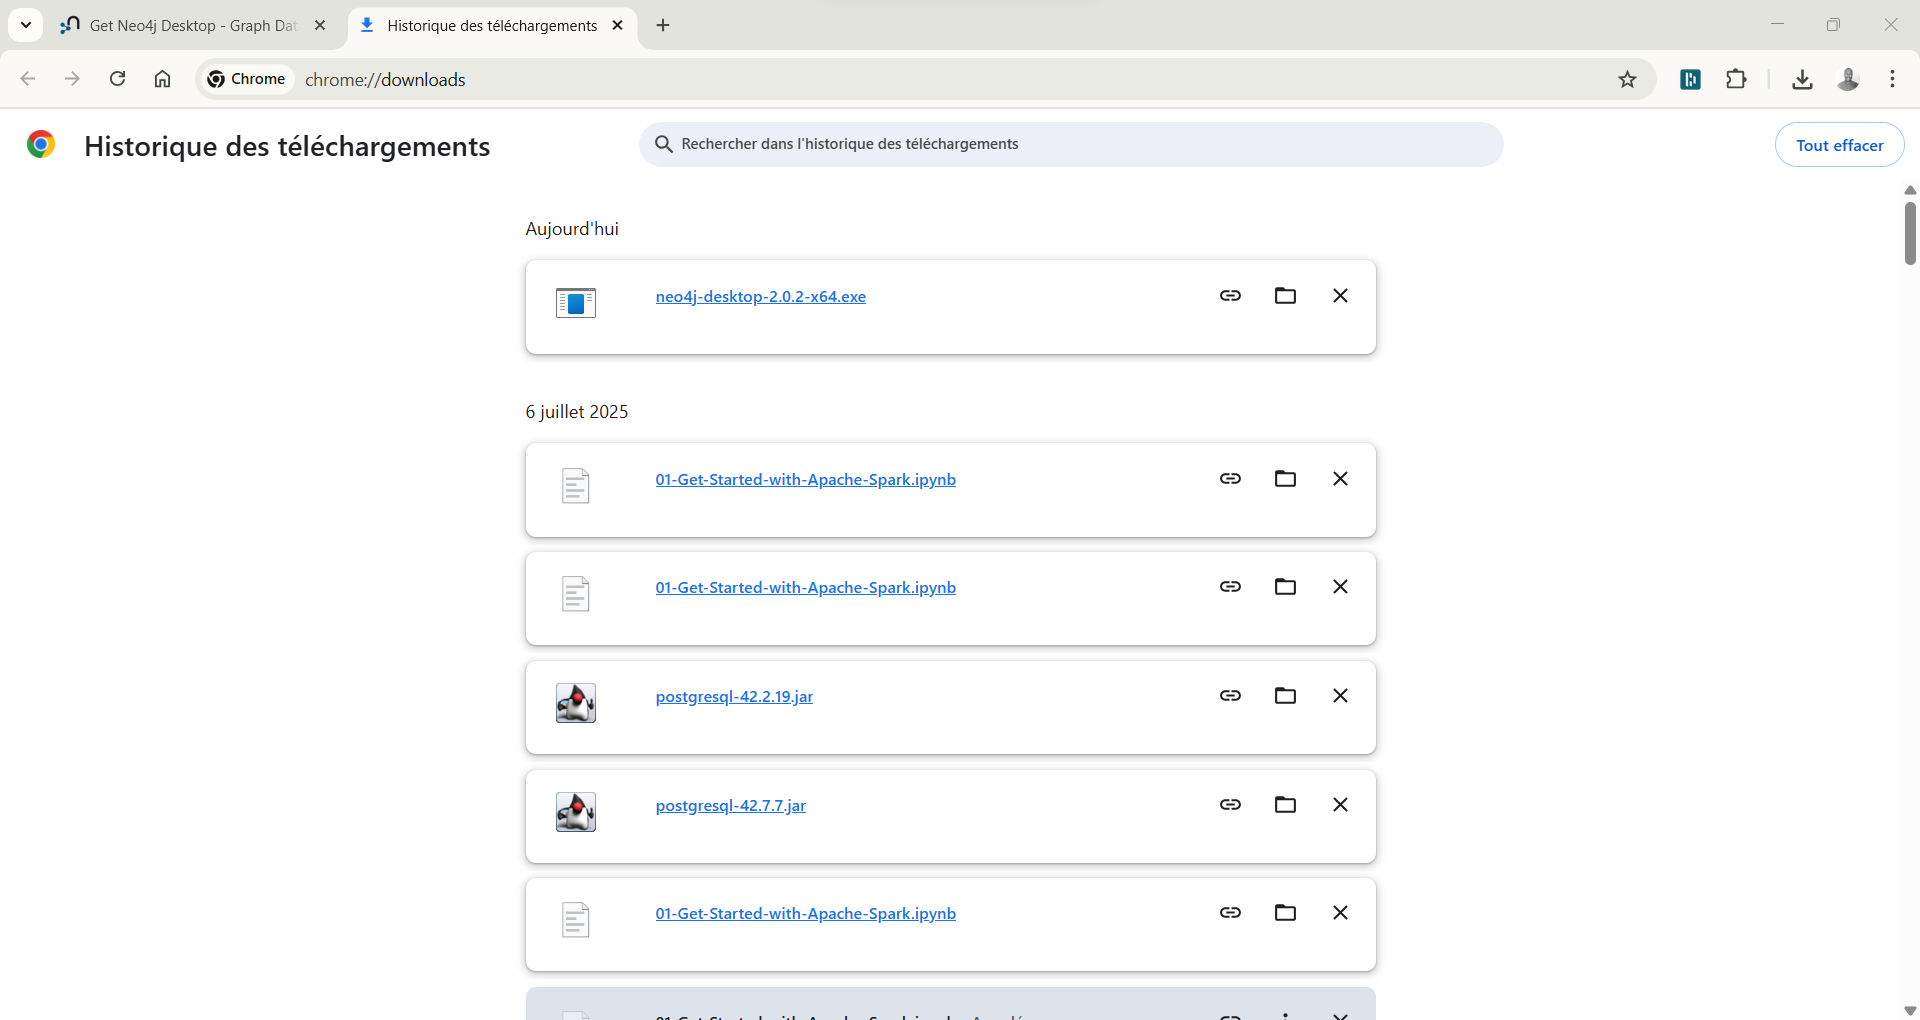Click the 'Aujourd'hui' date heading
The image size is (1920, 1020).
point(572,229)
